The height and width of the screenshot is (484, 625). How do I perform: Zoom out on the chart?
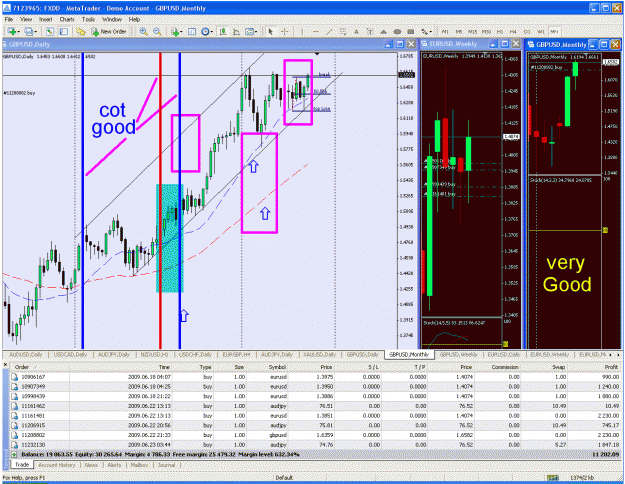coord(157,31)
